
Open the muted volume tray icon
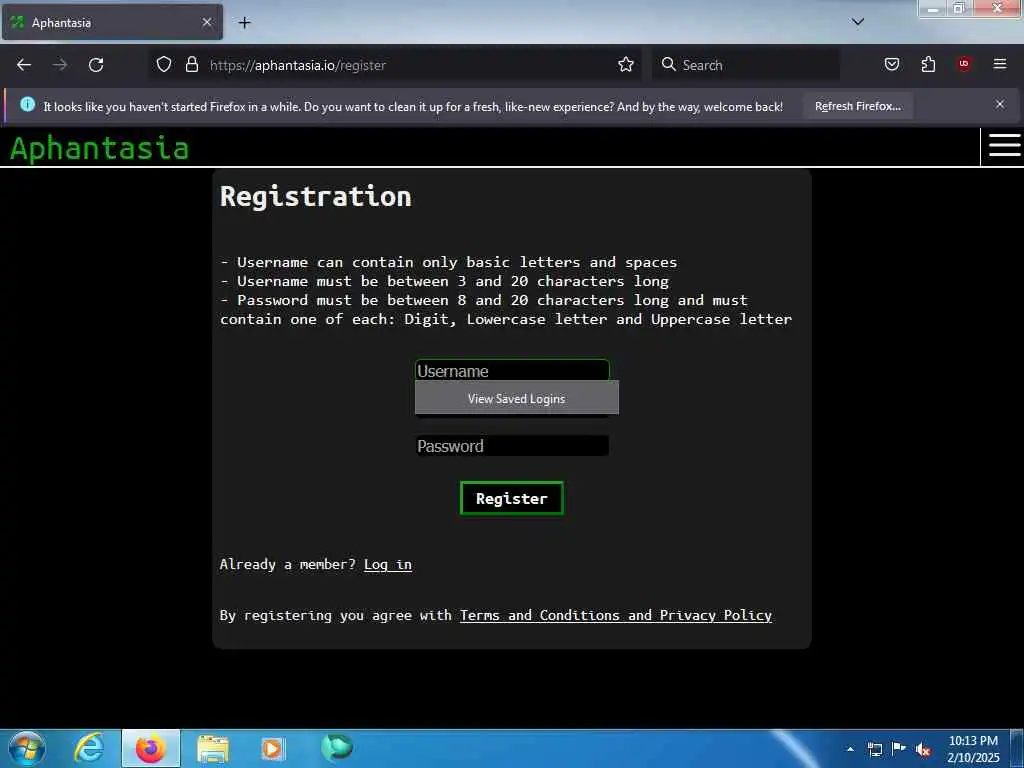click(x=923, y=750)
